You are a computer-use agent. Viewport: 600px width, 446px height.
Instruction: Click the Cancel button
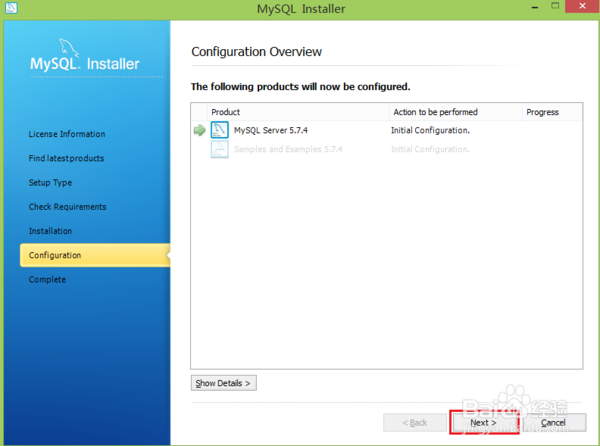pyautogui.click(x=553, y=422)
